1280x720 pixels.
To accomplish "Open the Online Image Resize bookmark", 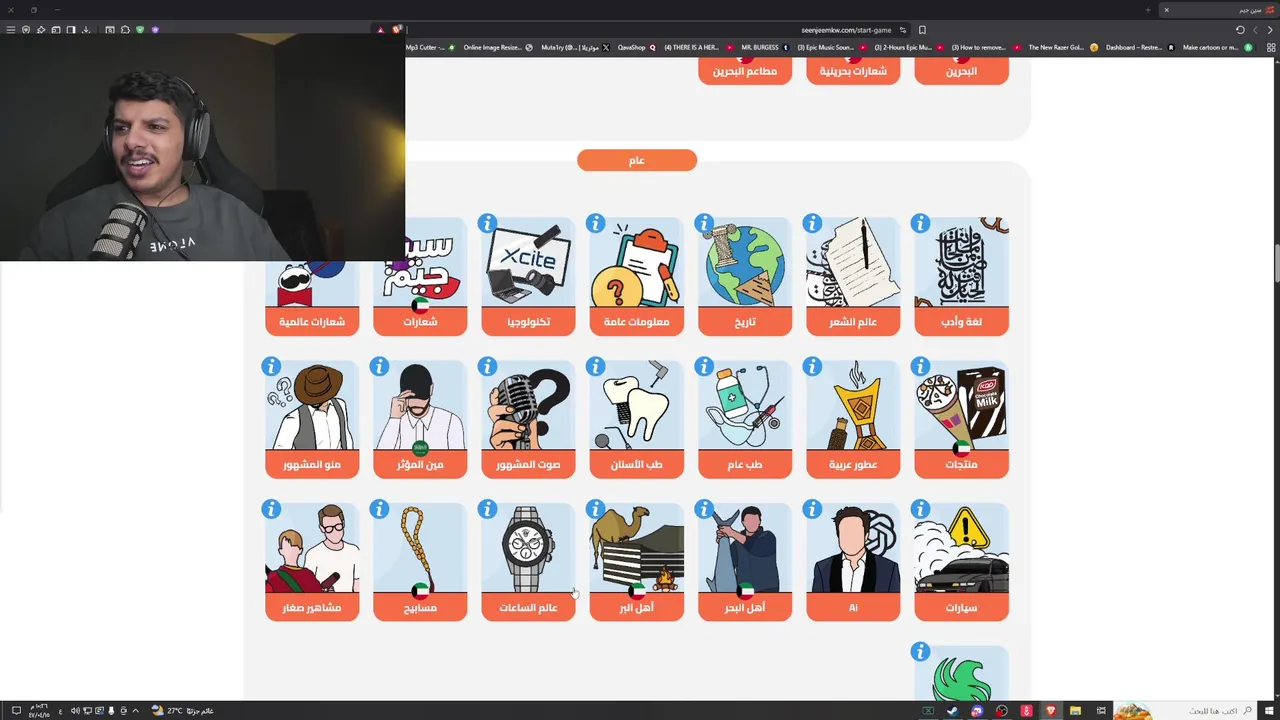I will tap(498, 47).
